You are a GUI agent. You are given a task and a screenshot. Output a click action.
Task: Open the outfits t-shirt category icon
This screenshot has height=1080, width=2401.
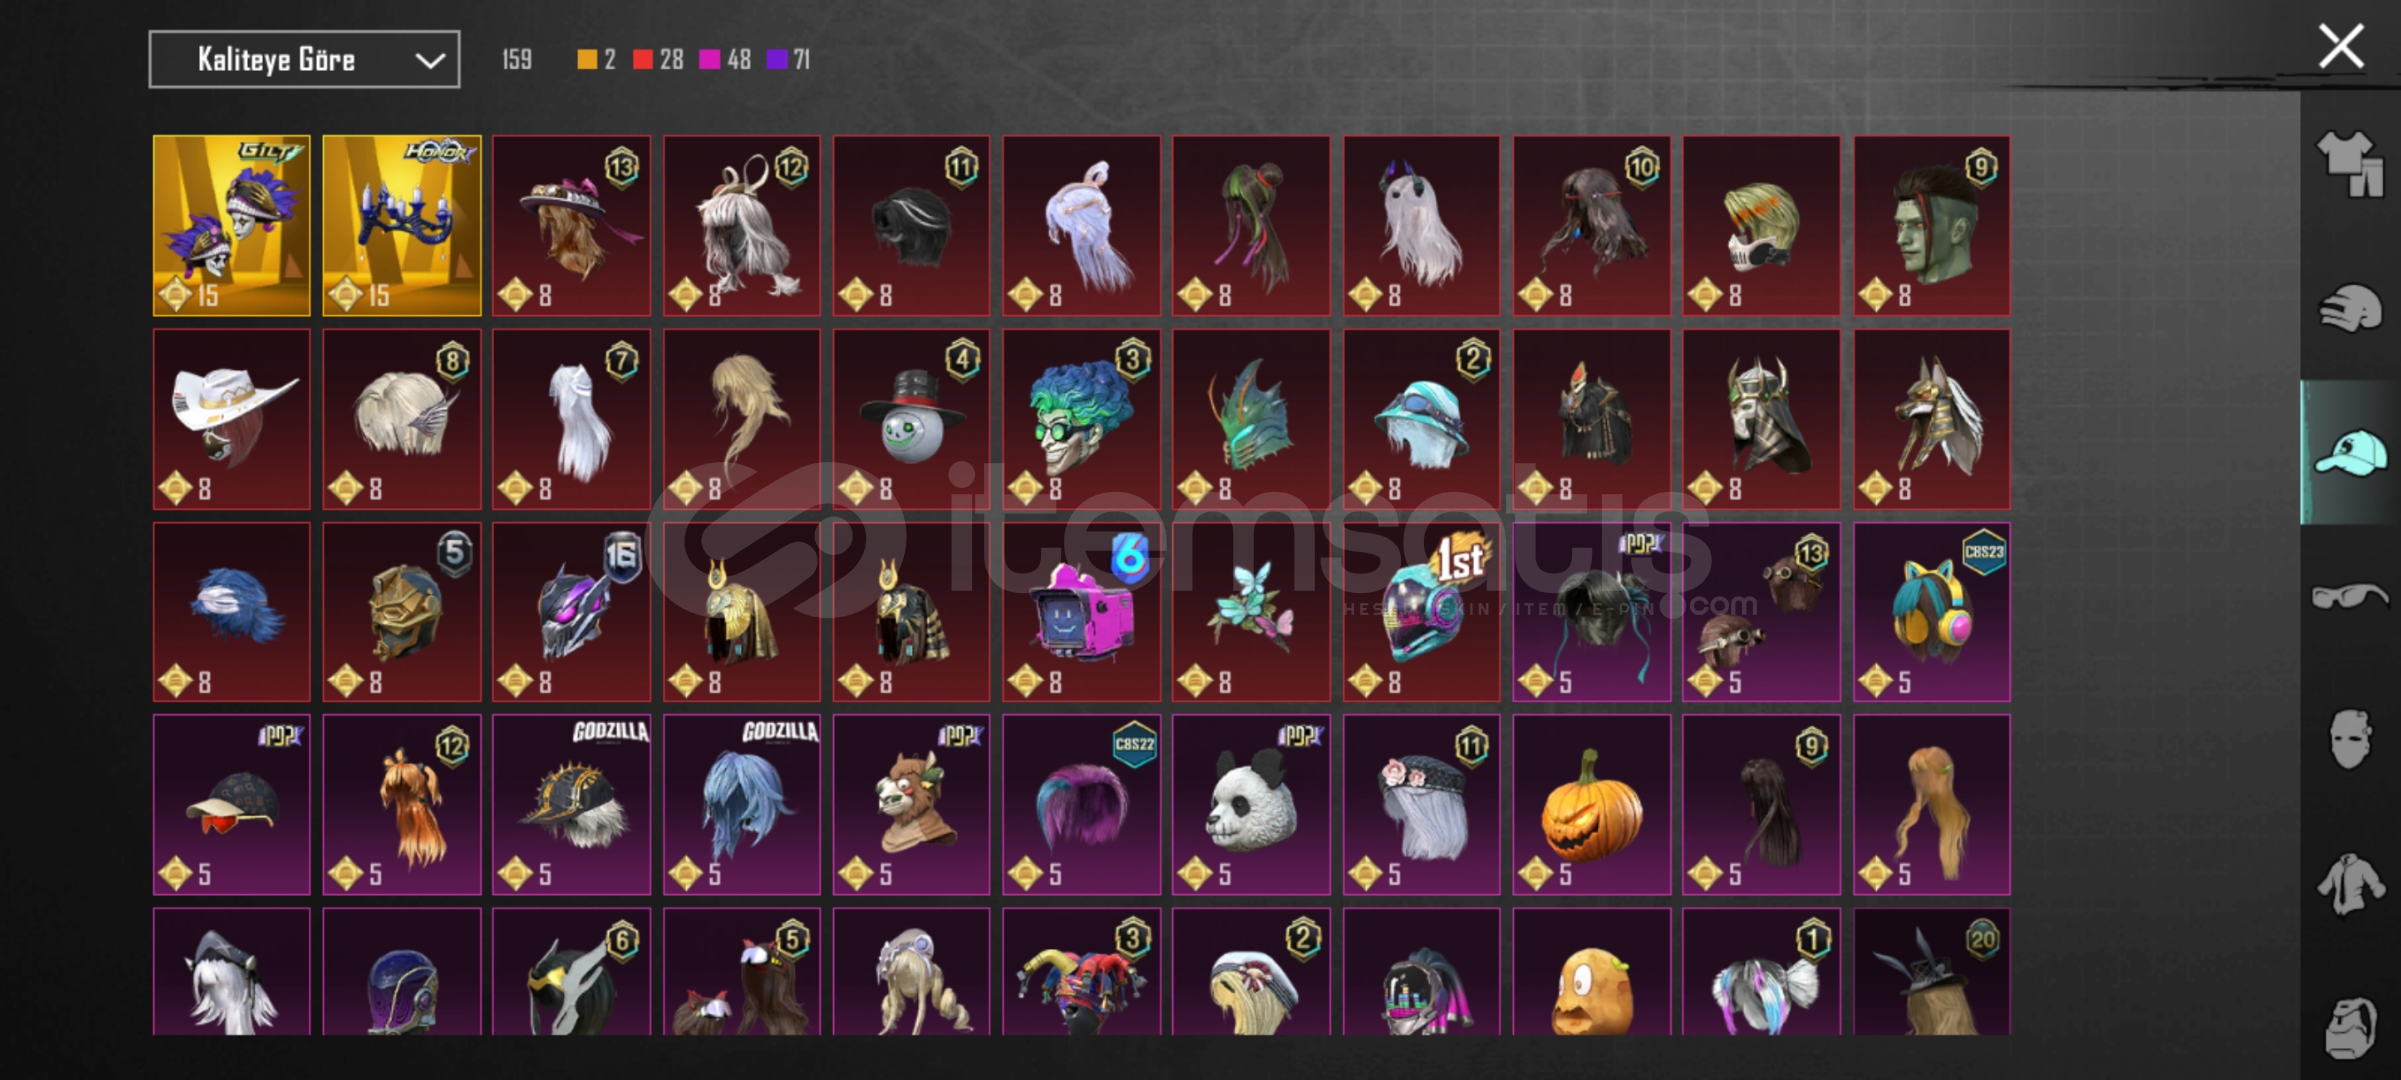2349,163
